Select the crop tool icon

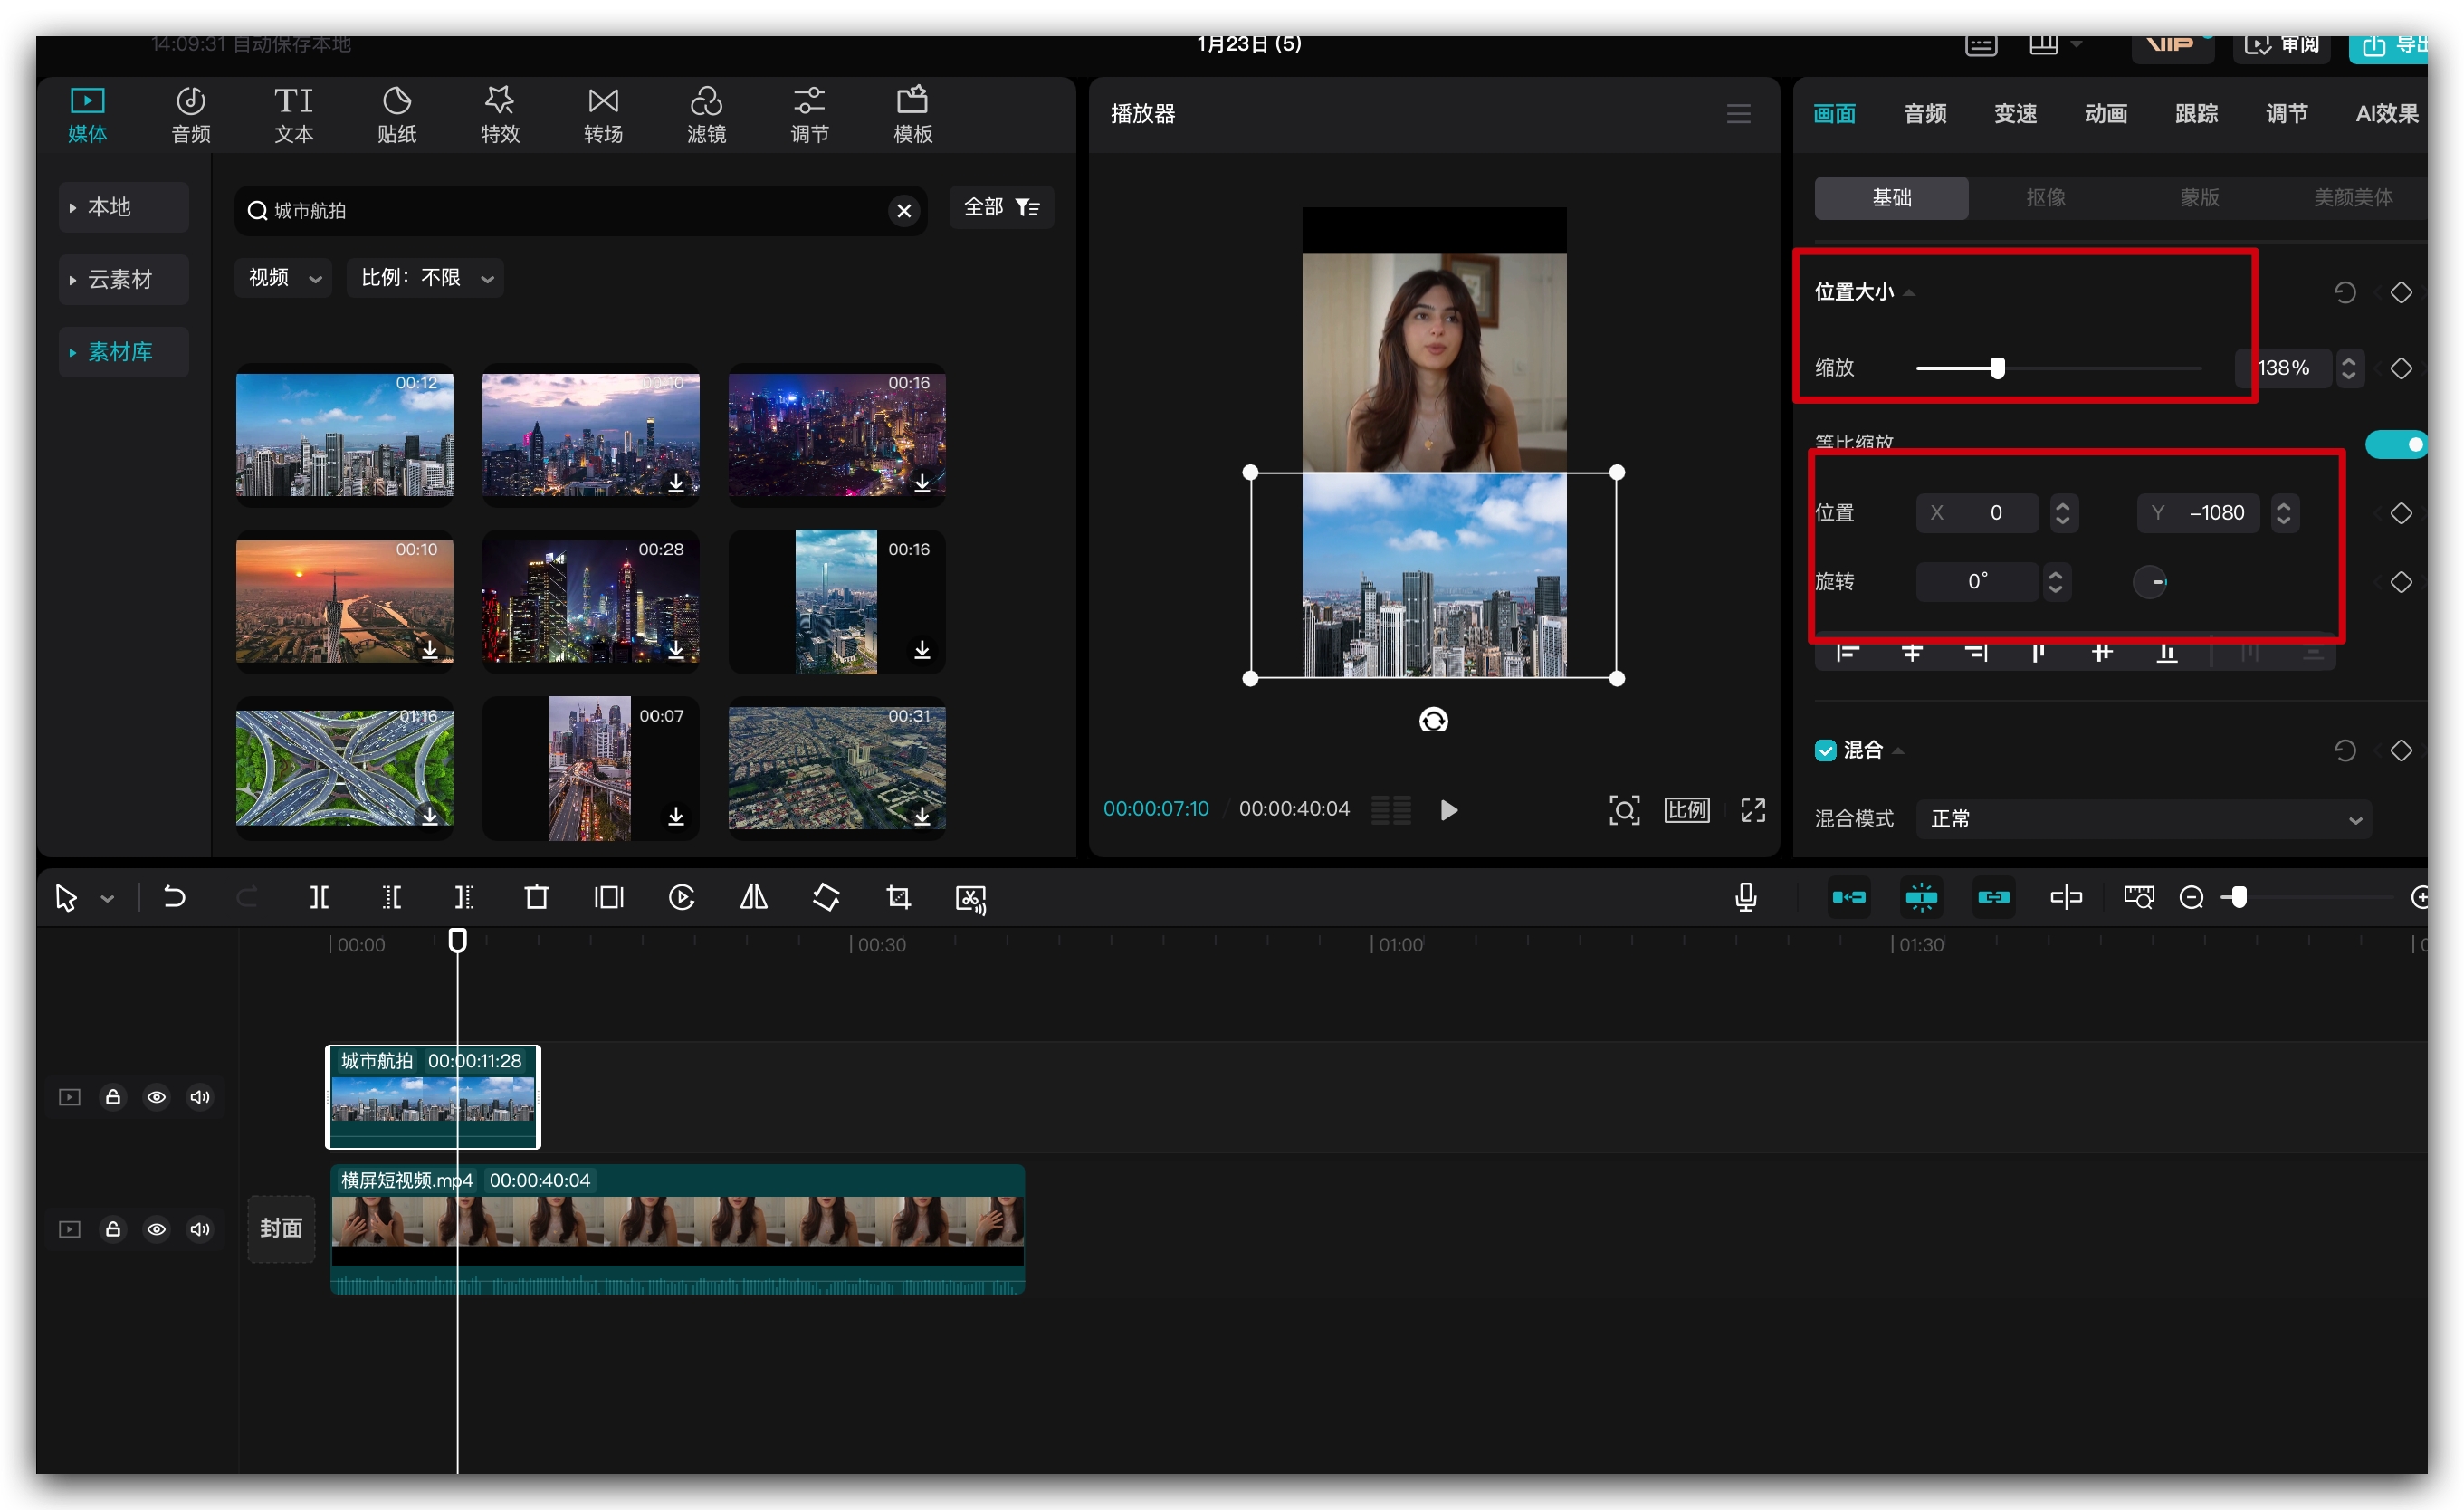click(898, 897)
